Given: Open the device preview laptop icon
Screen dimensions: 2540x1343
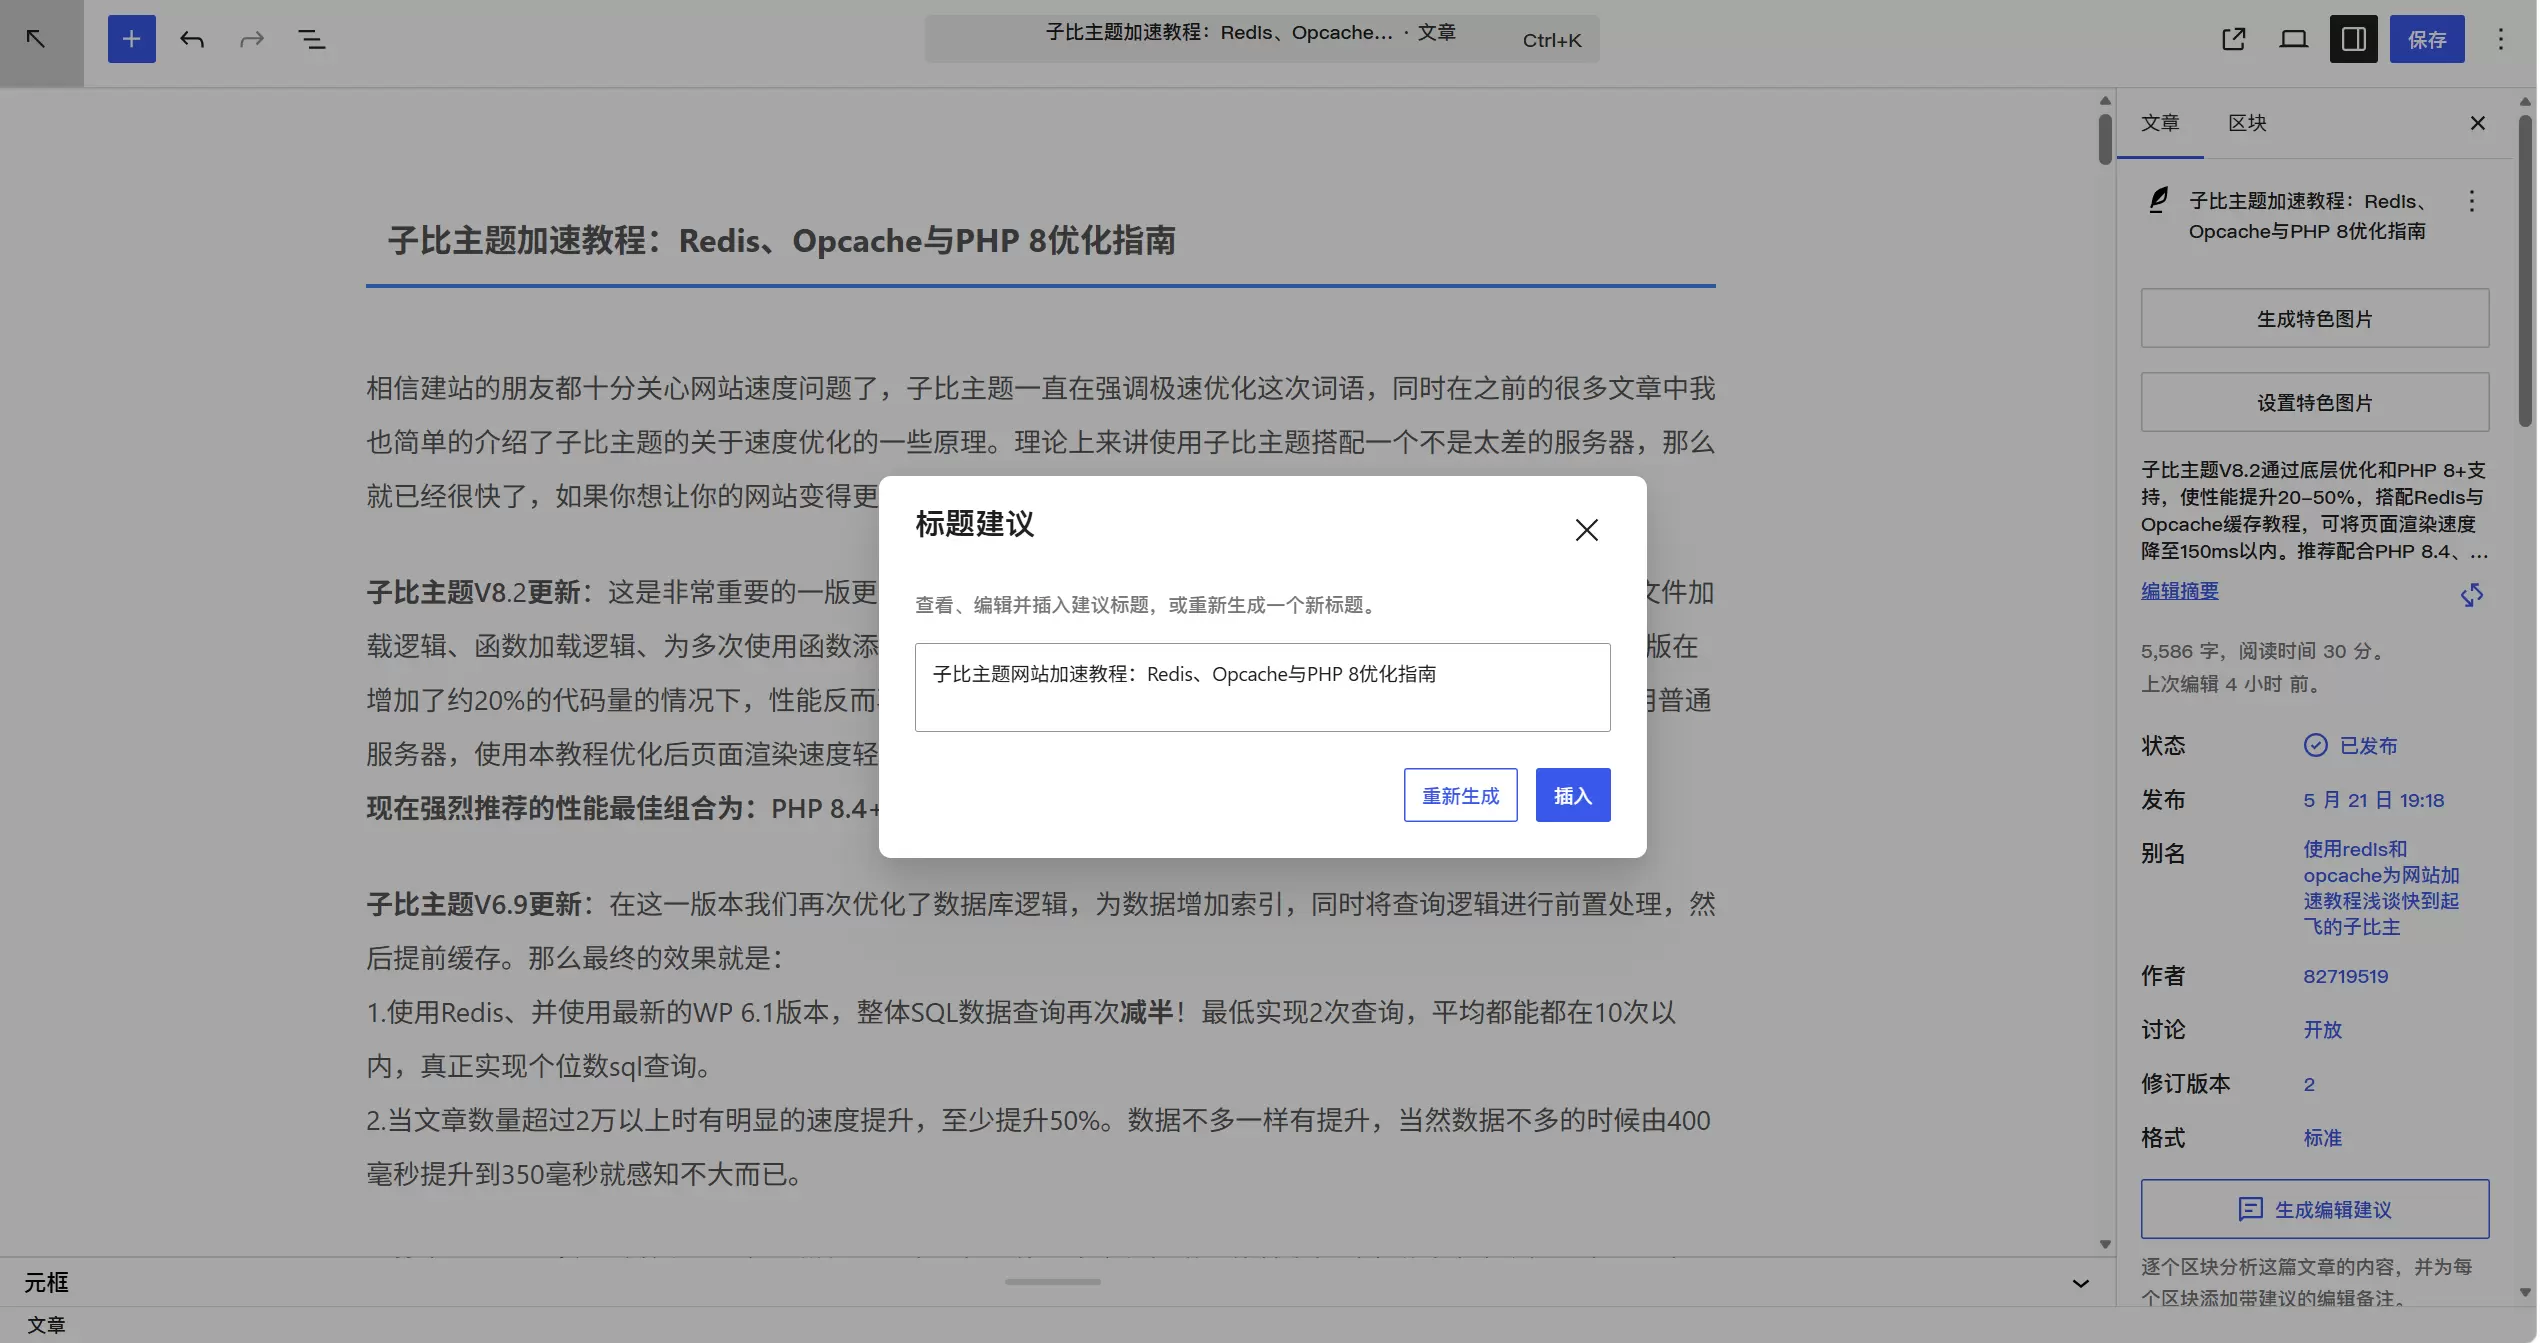Looking at the screenshot, I should (2293, 40).
